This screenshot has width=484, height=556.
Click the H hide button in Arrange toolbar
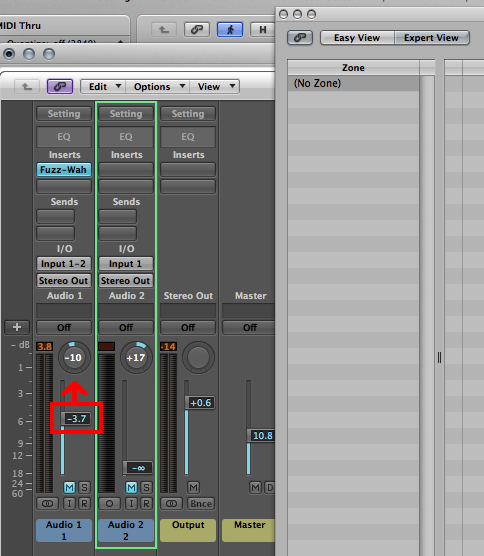coord(263,29)
